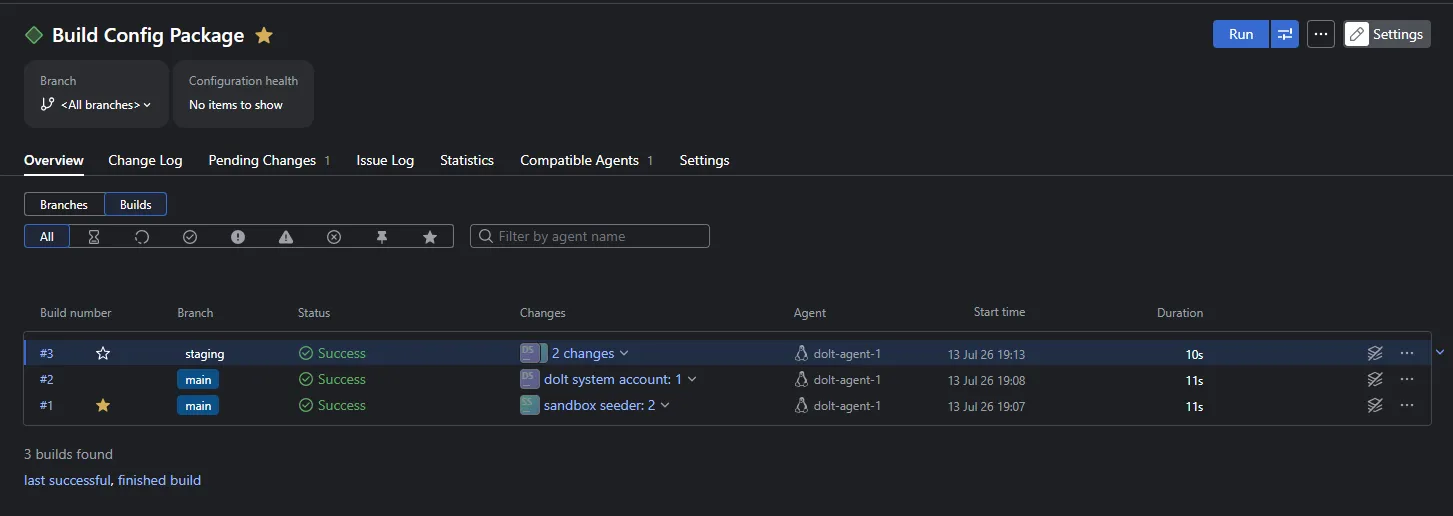Open the Success status of build #3
This screenshot has height=516, width=1453.
332,353
